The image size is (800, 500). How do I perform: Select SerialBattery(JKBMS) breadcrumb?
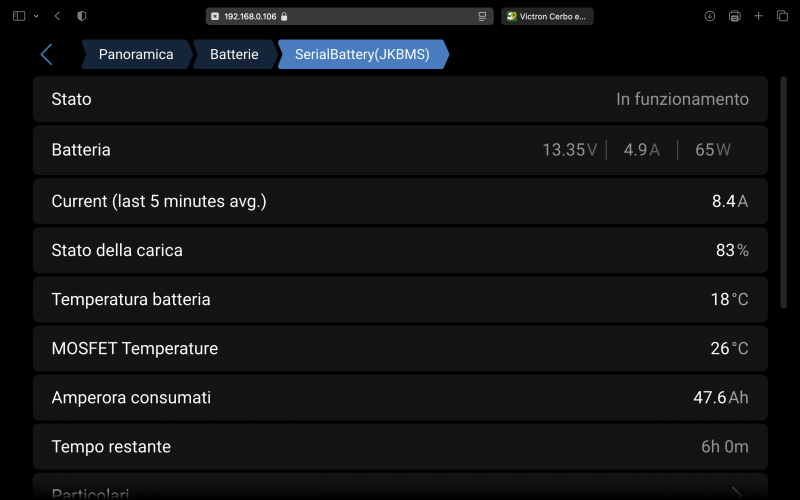pos(362,54)
